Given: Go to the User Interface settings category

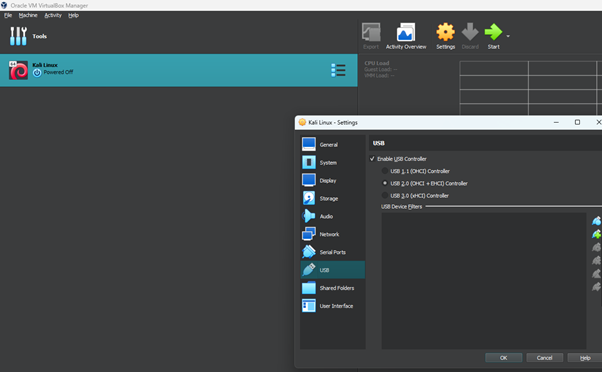Looking at the screenshot, I should pyautogui.click(x=332, y=306).
